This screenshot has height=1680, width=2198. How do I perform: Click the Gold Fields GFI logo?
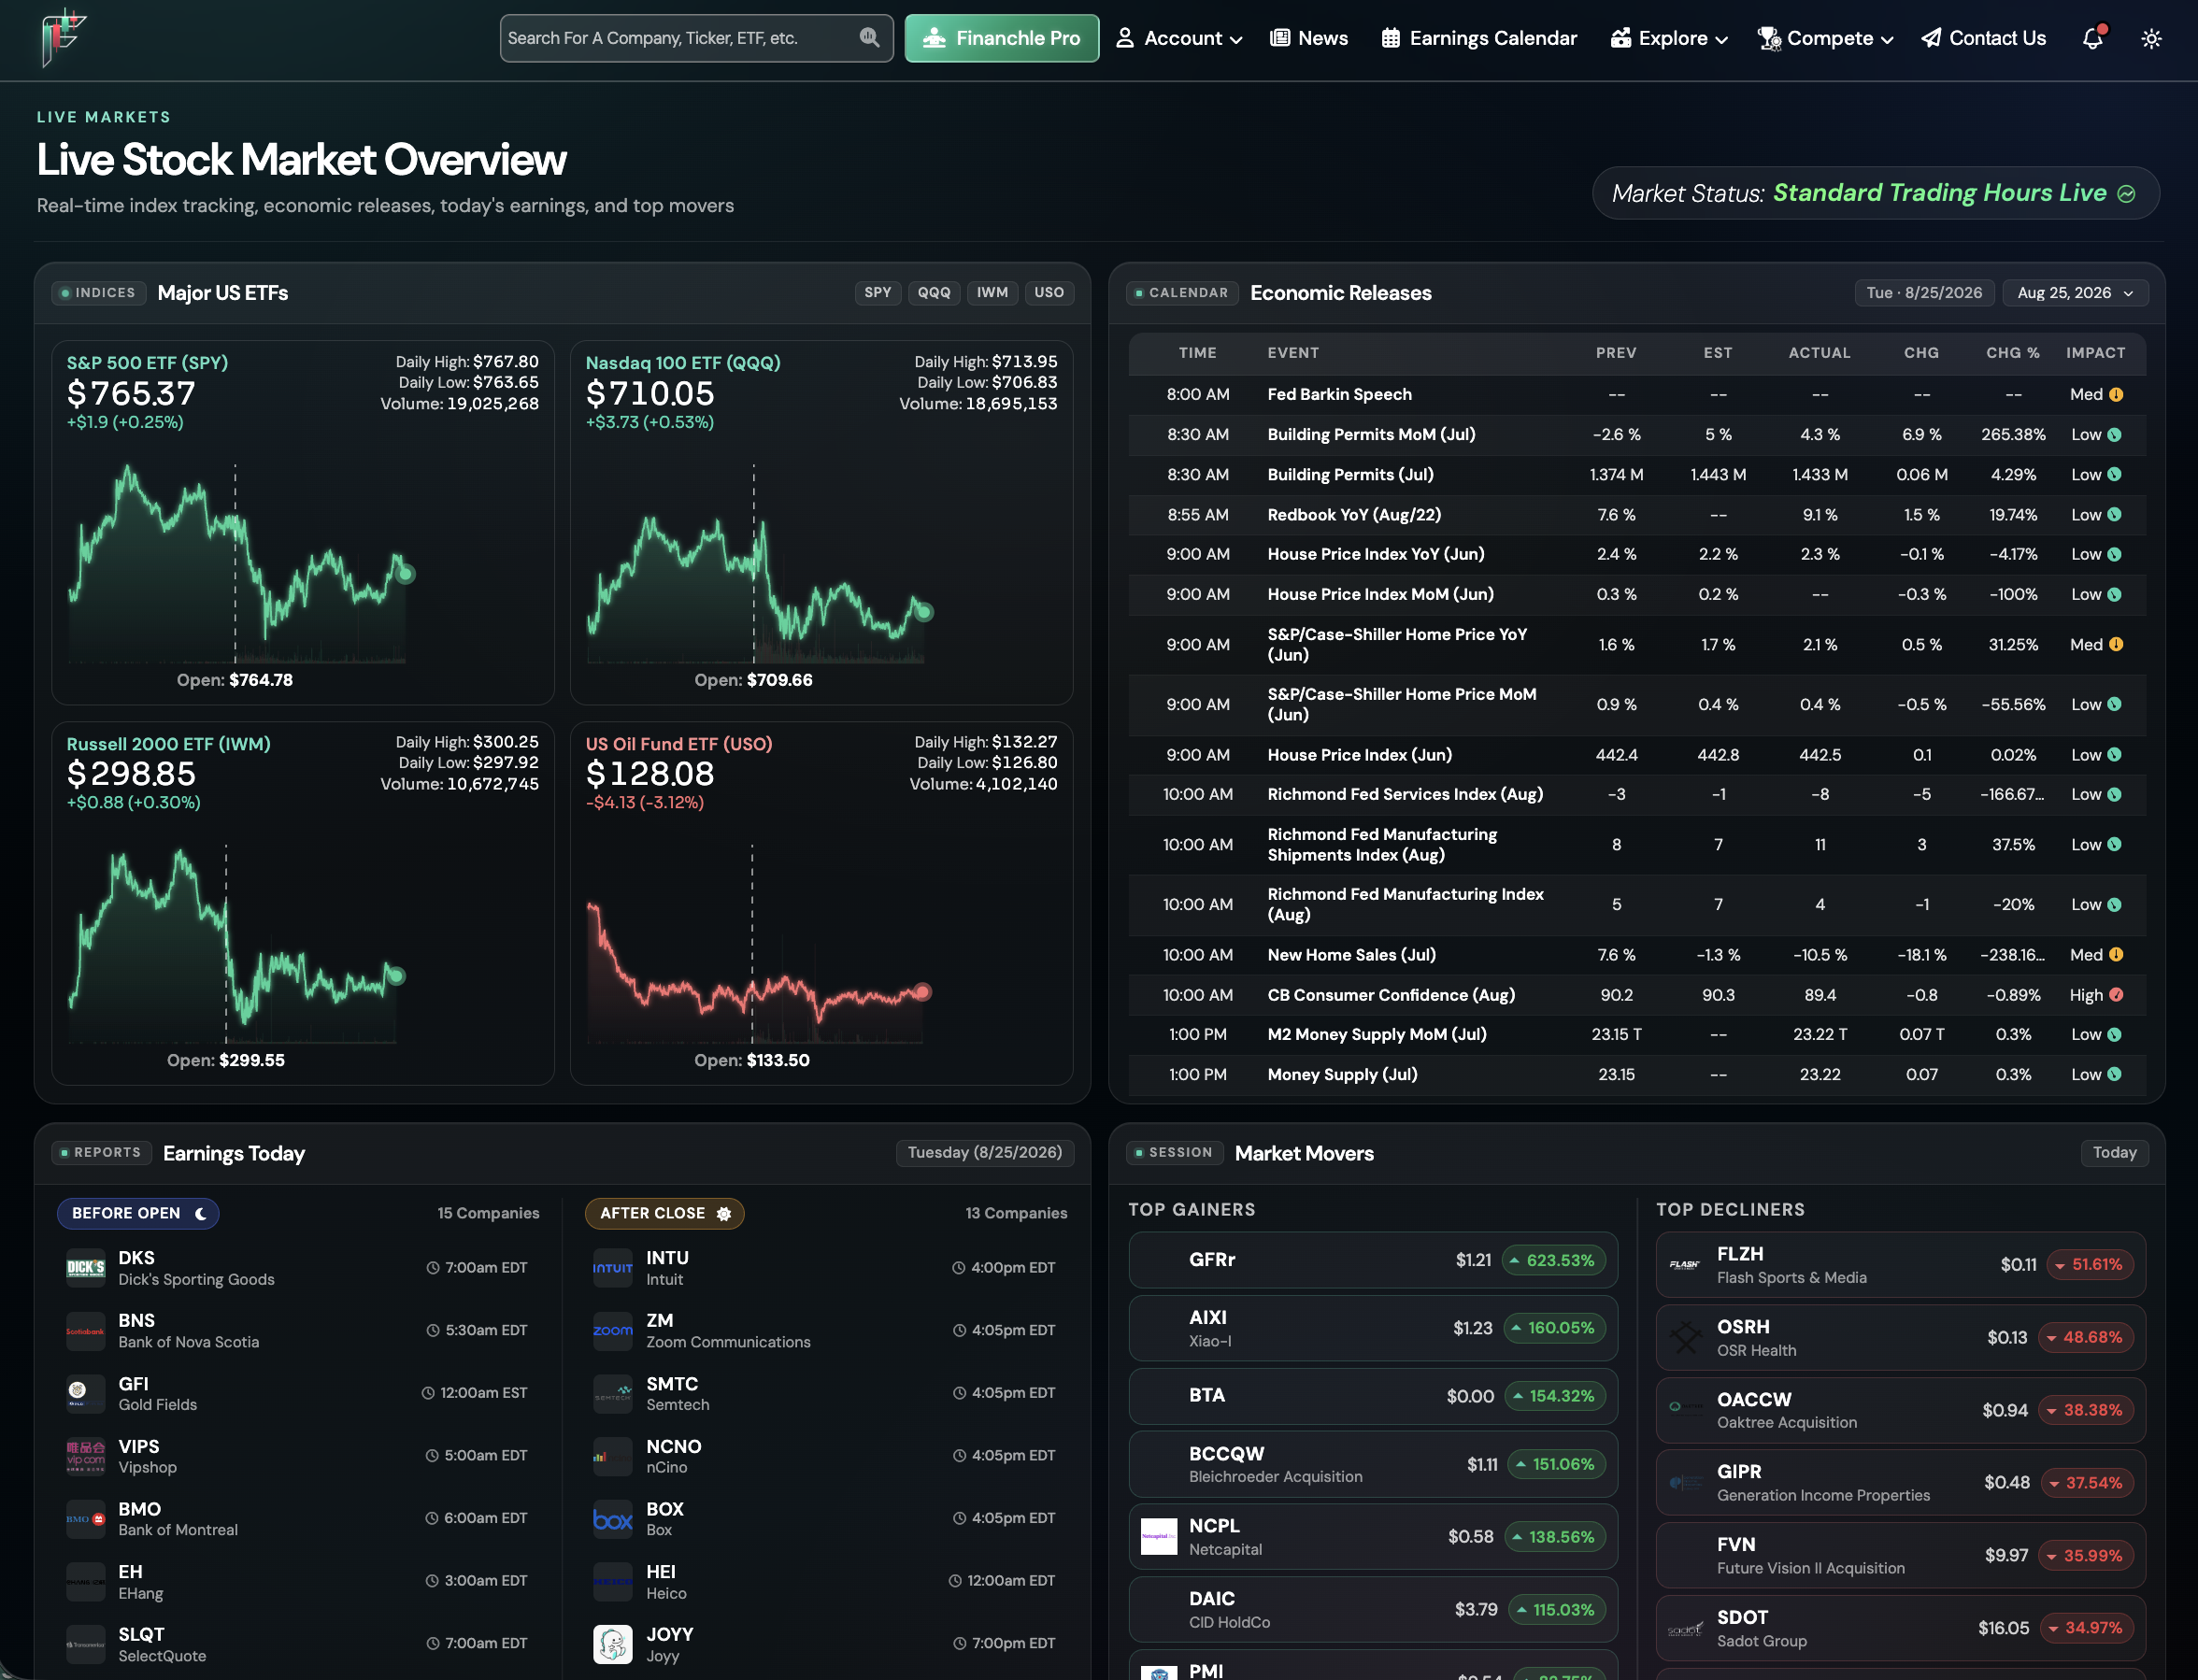(x=86, y=1393)
